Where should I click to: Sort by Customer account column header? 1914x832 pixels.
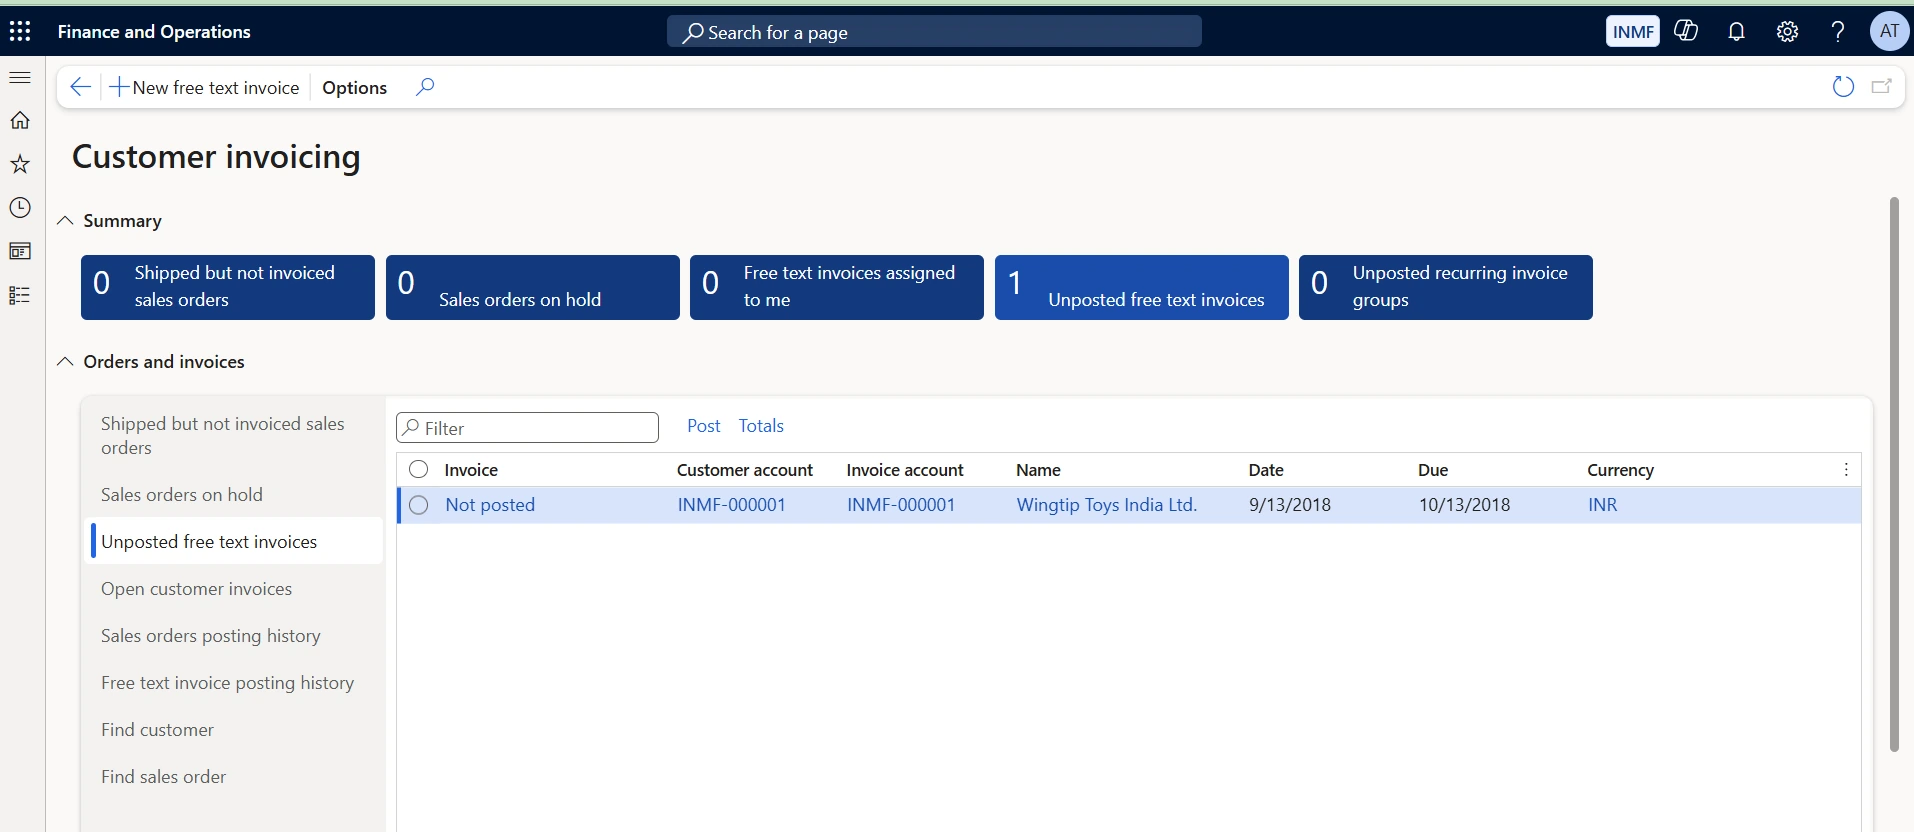[745, 470]
